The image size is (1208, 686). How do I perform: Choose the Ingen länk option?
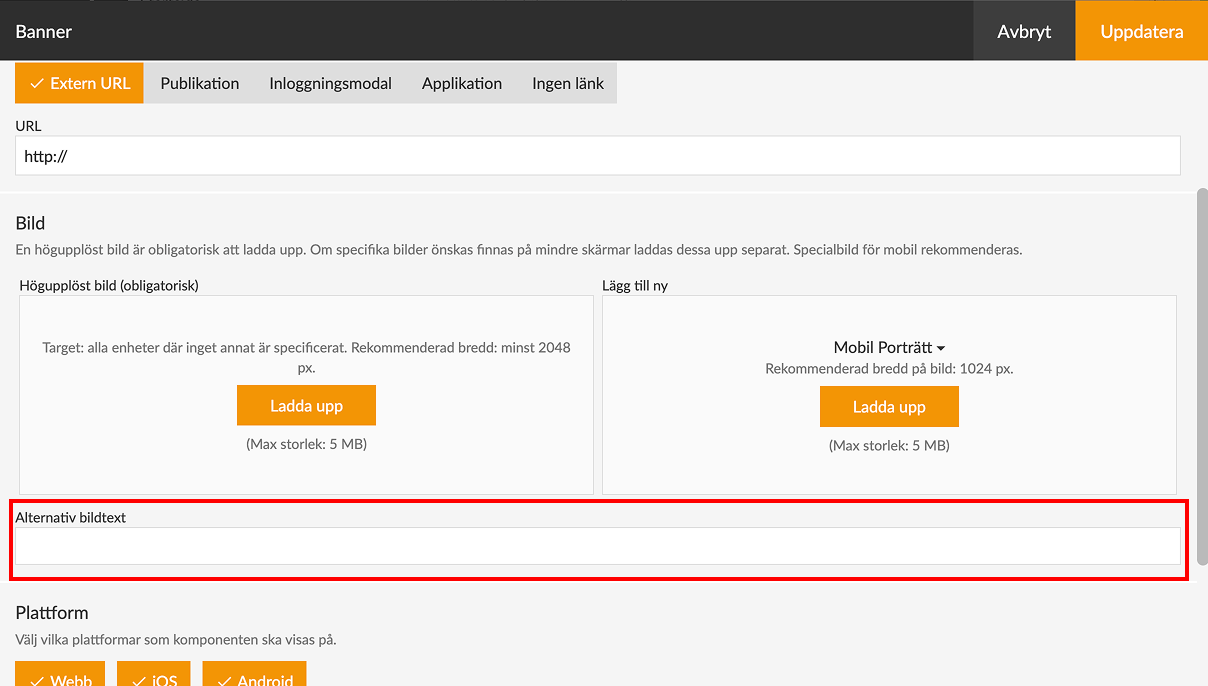(x=568, y=83)
